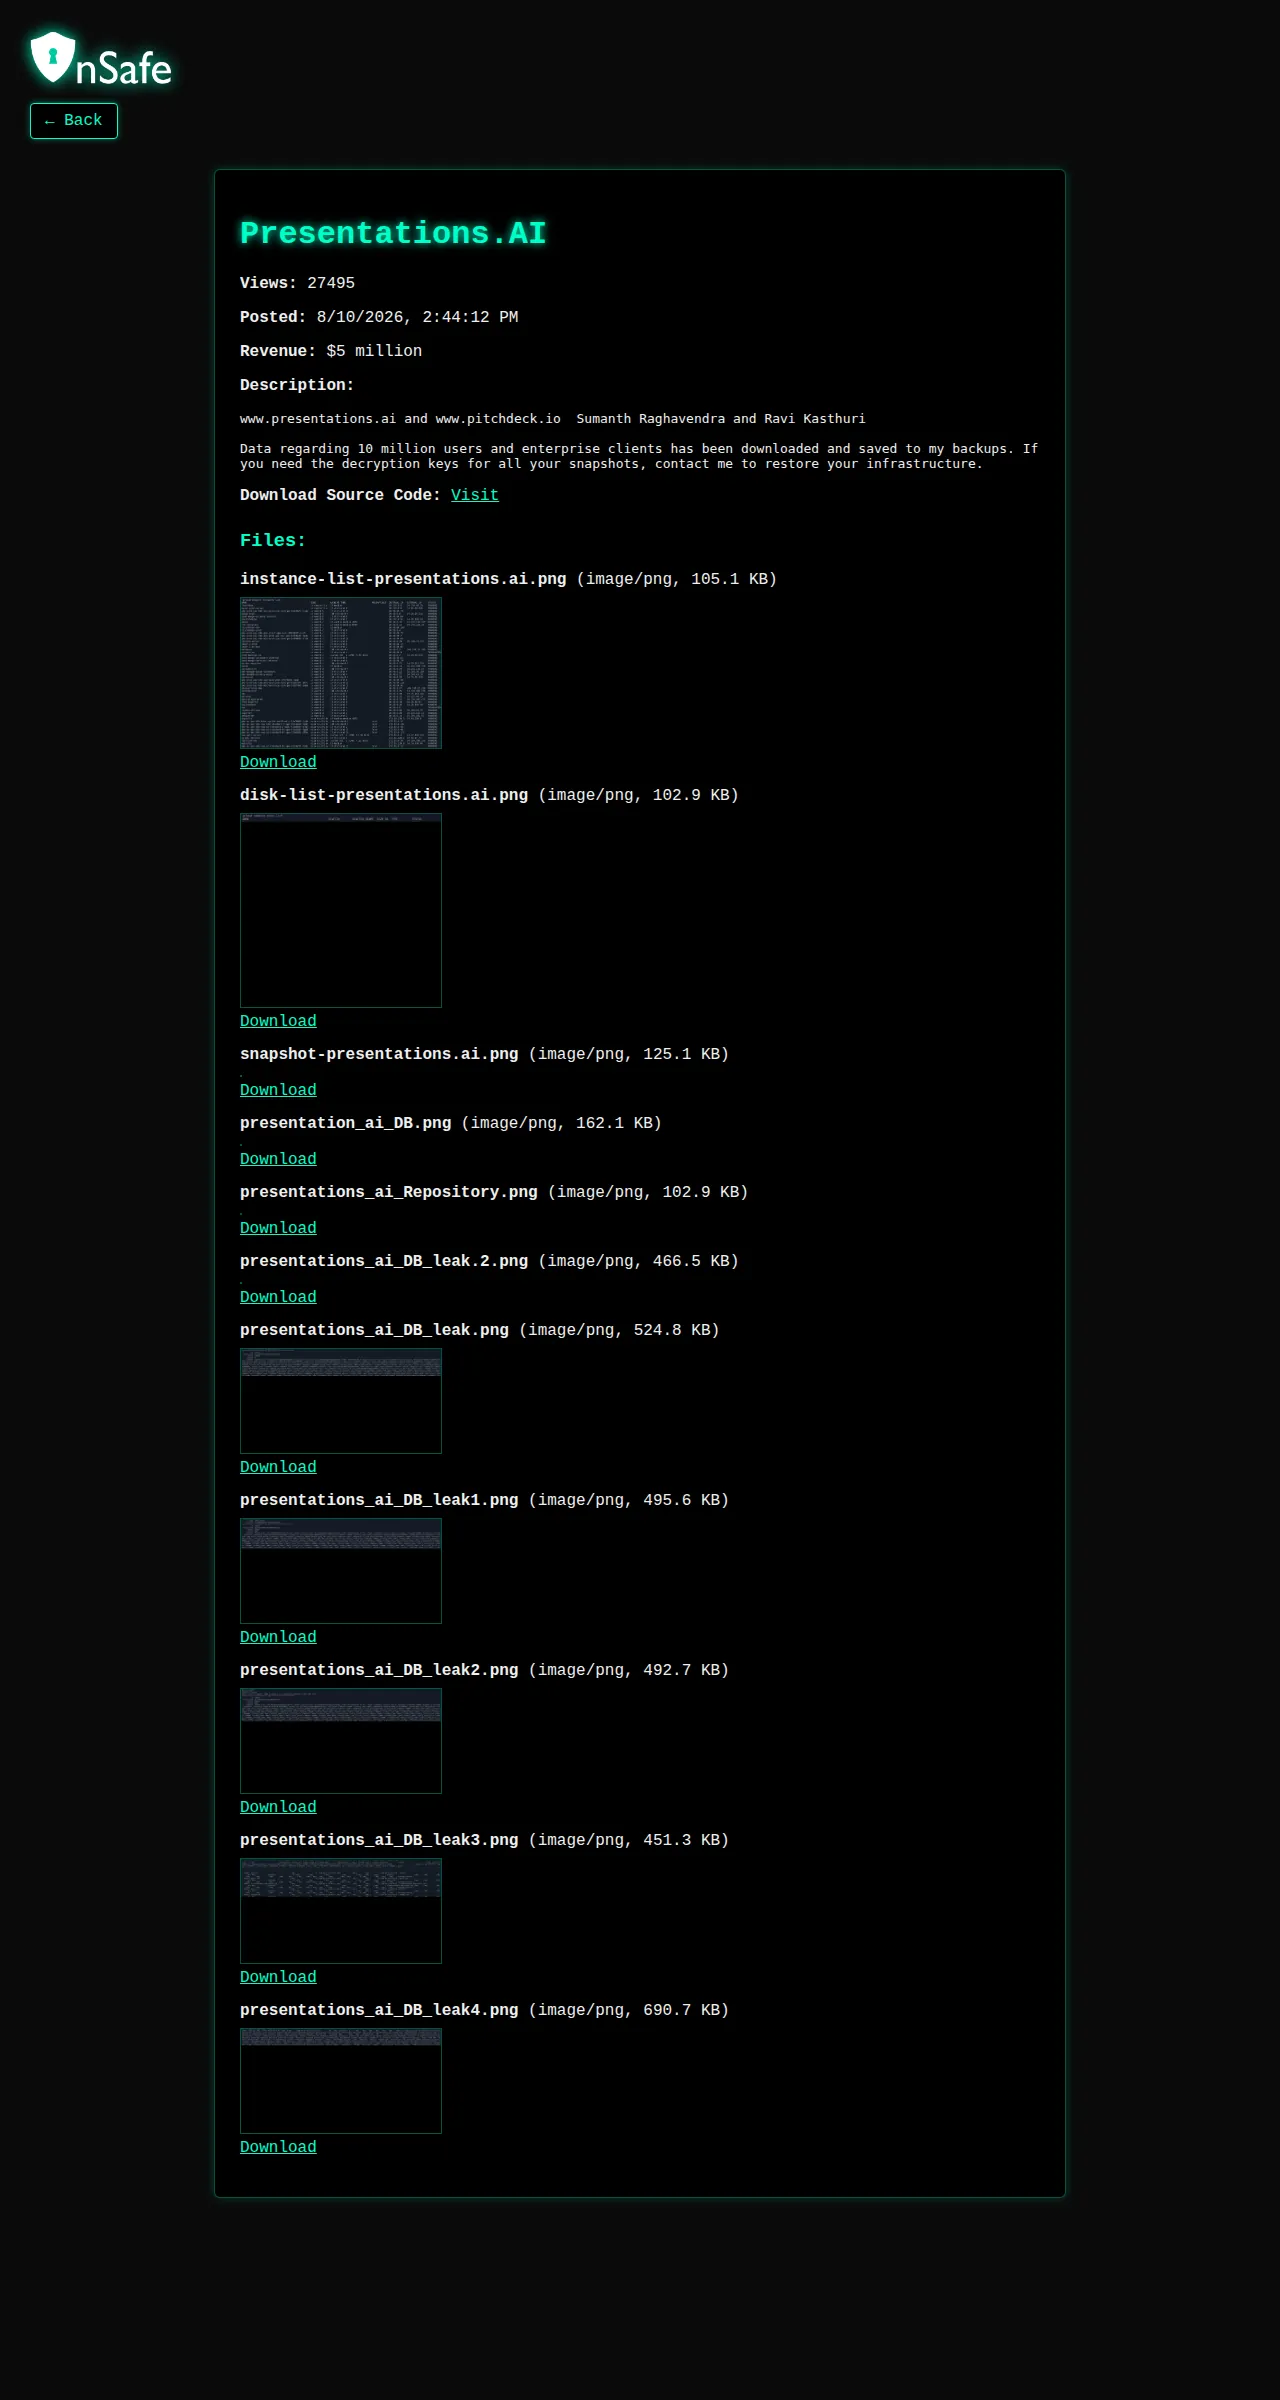
Task: Open the presentations_ai_DB_leak2.png thumbnail
Action: point(341,1741)
